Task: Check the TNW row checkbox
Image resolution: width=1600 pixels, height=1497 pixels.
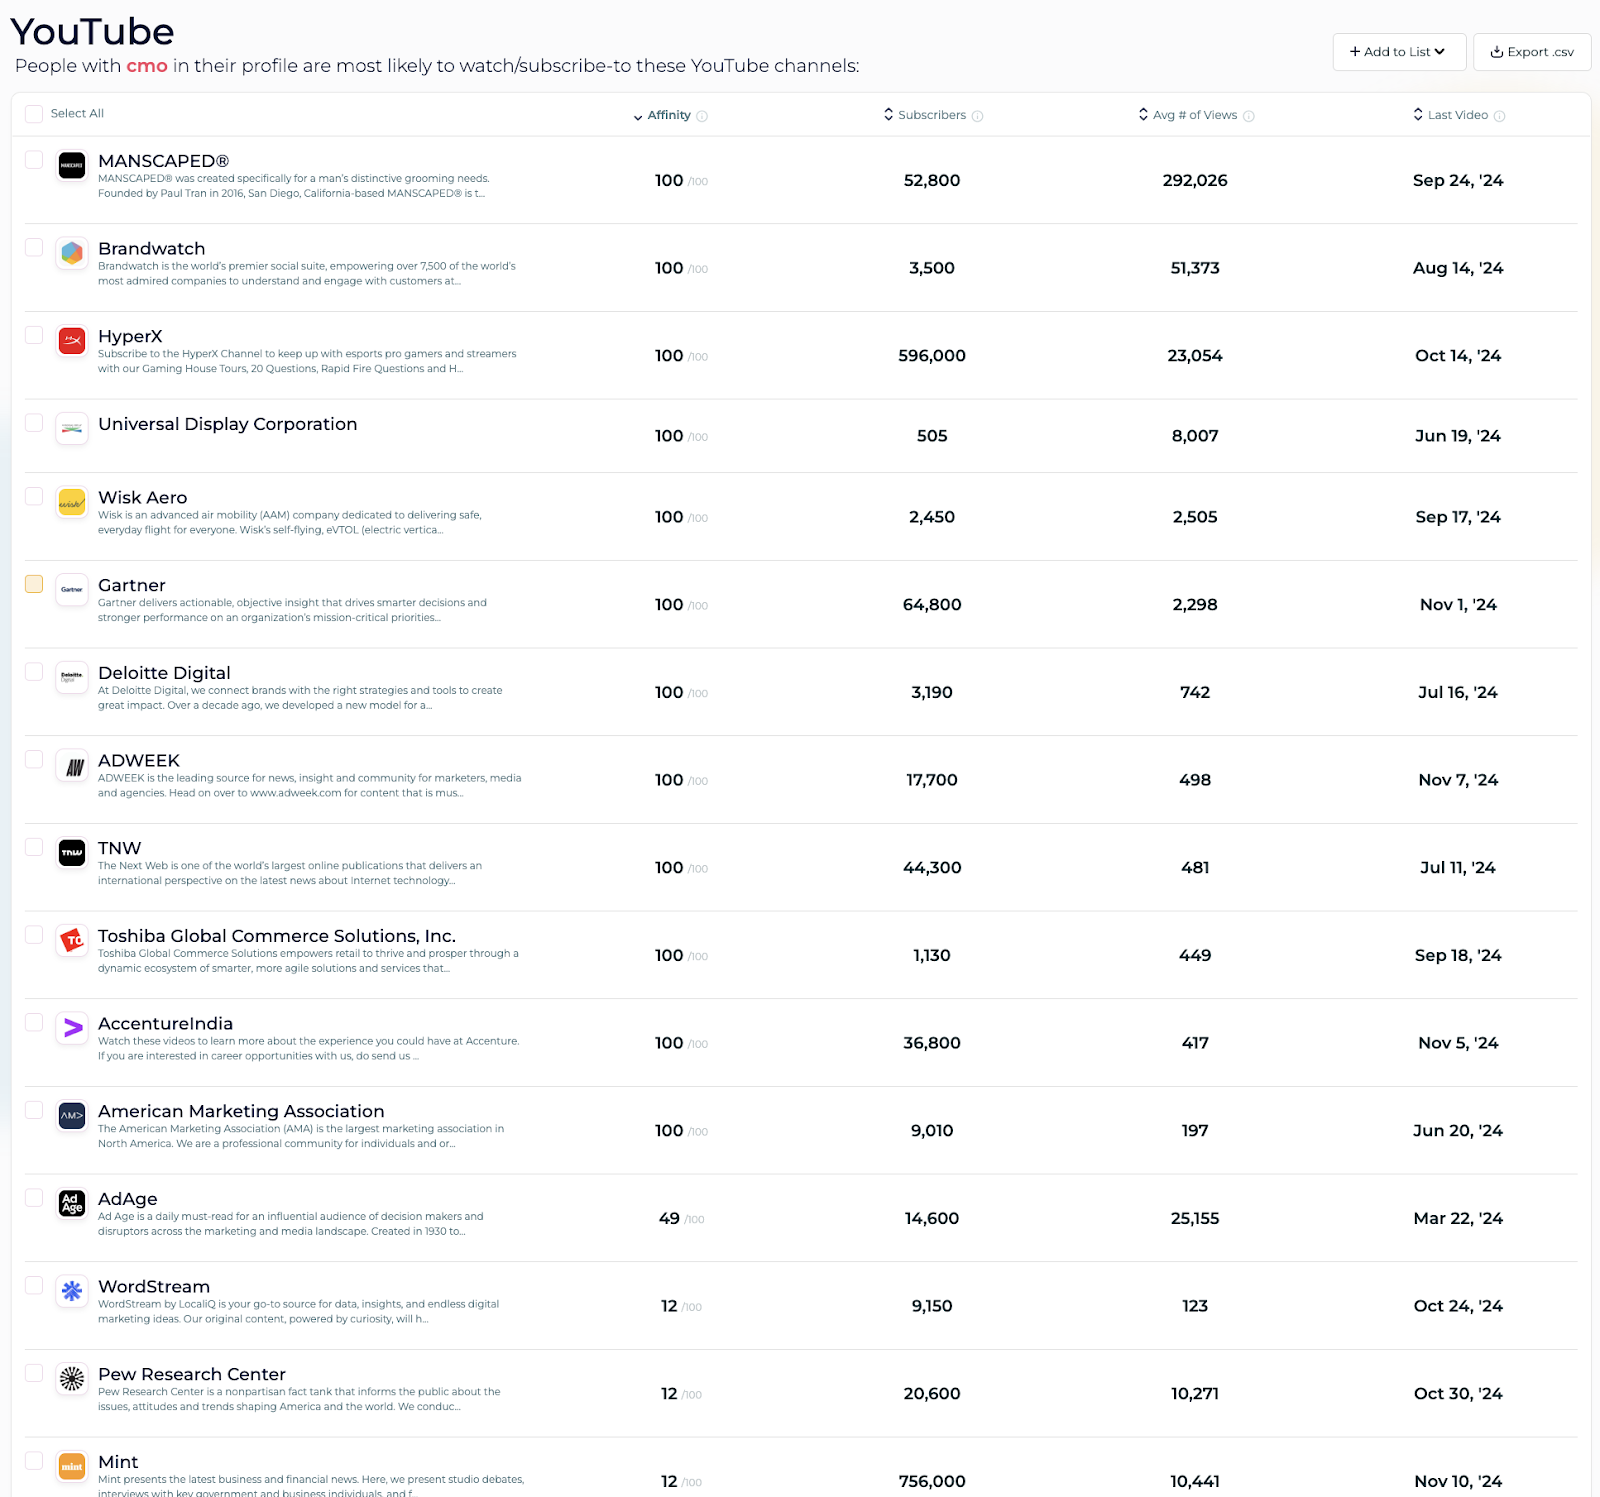Action: 34,847
